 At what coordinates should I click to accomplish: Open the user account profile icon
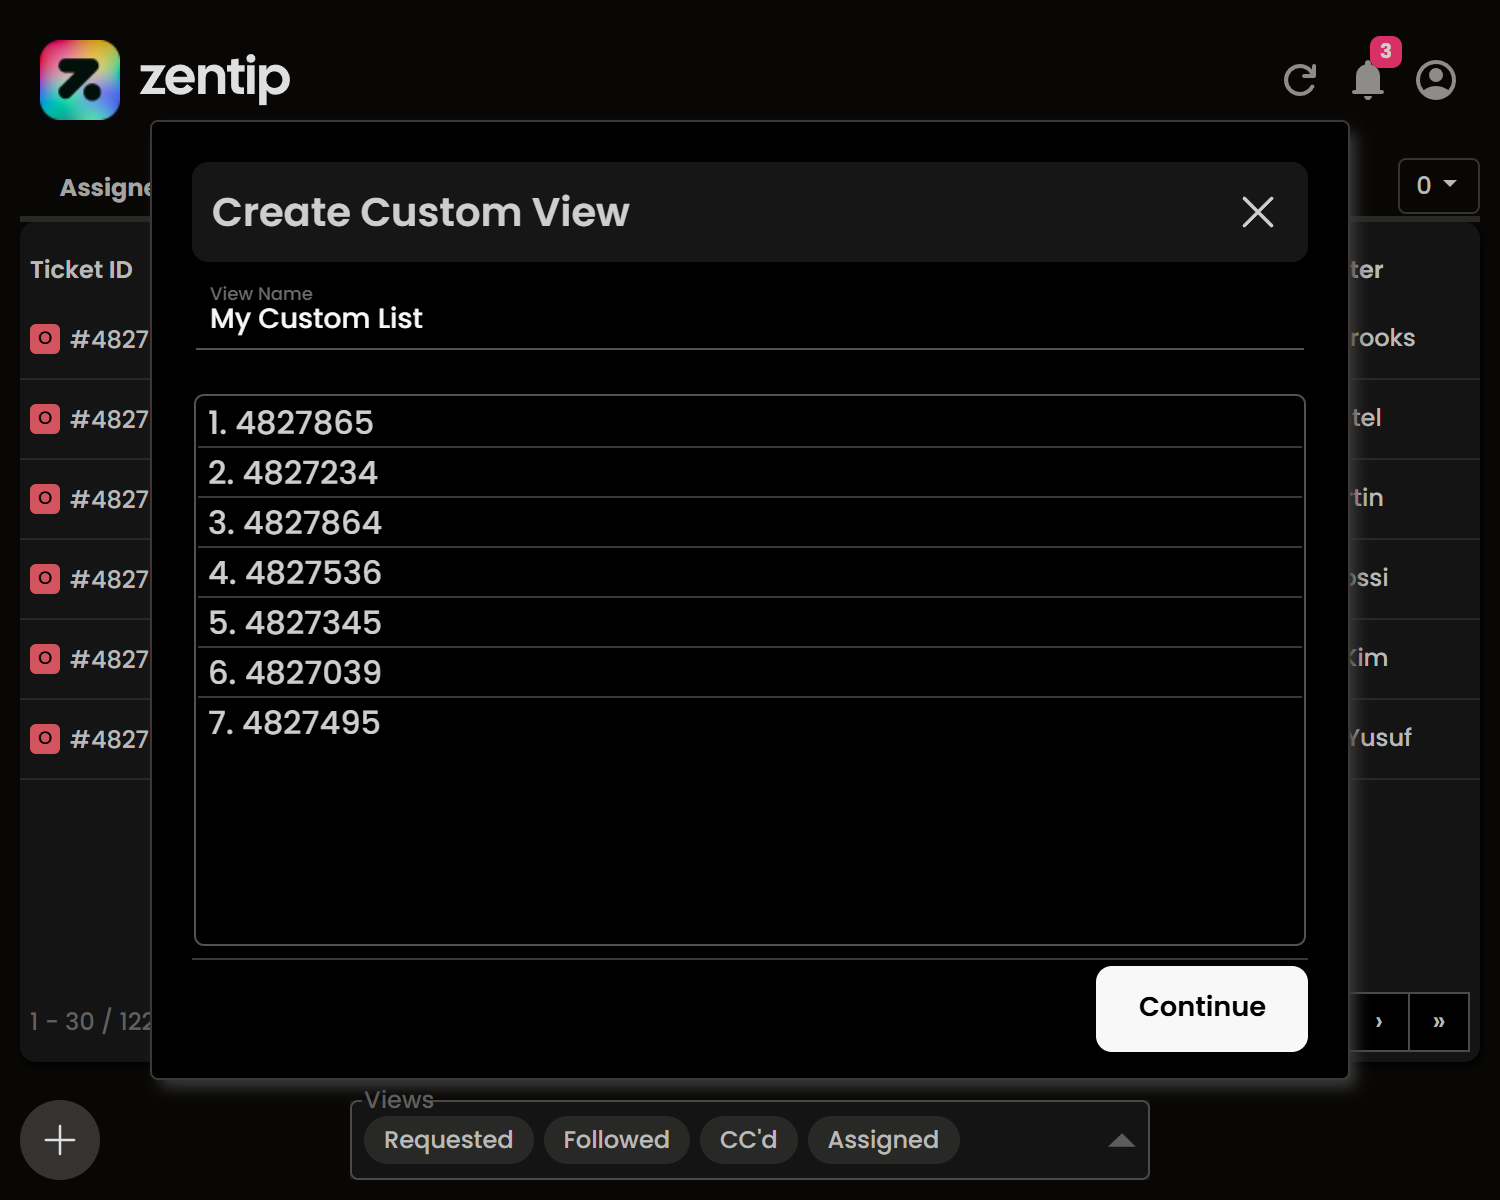click(1436, 80)
